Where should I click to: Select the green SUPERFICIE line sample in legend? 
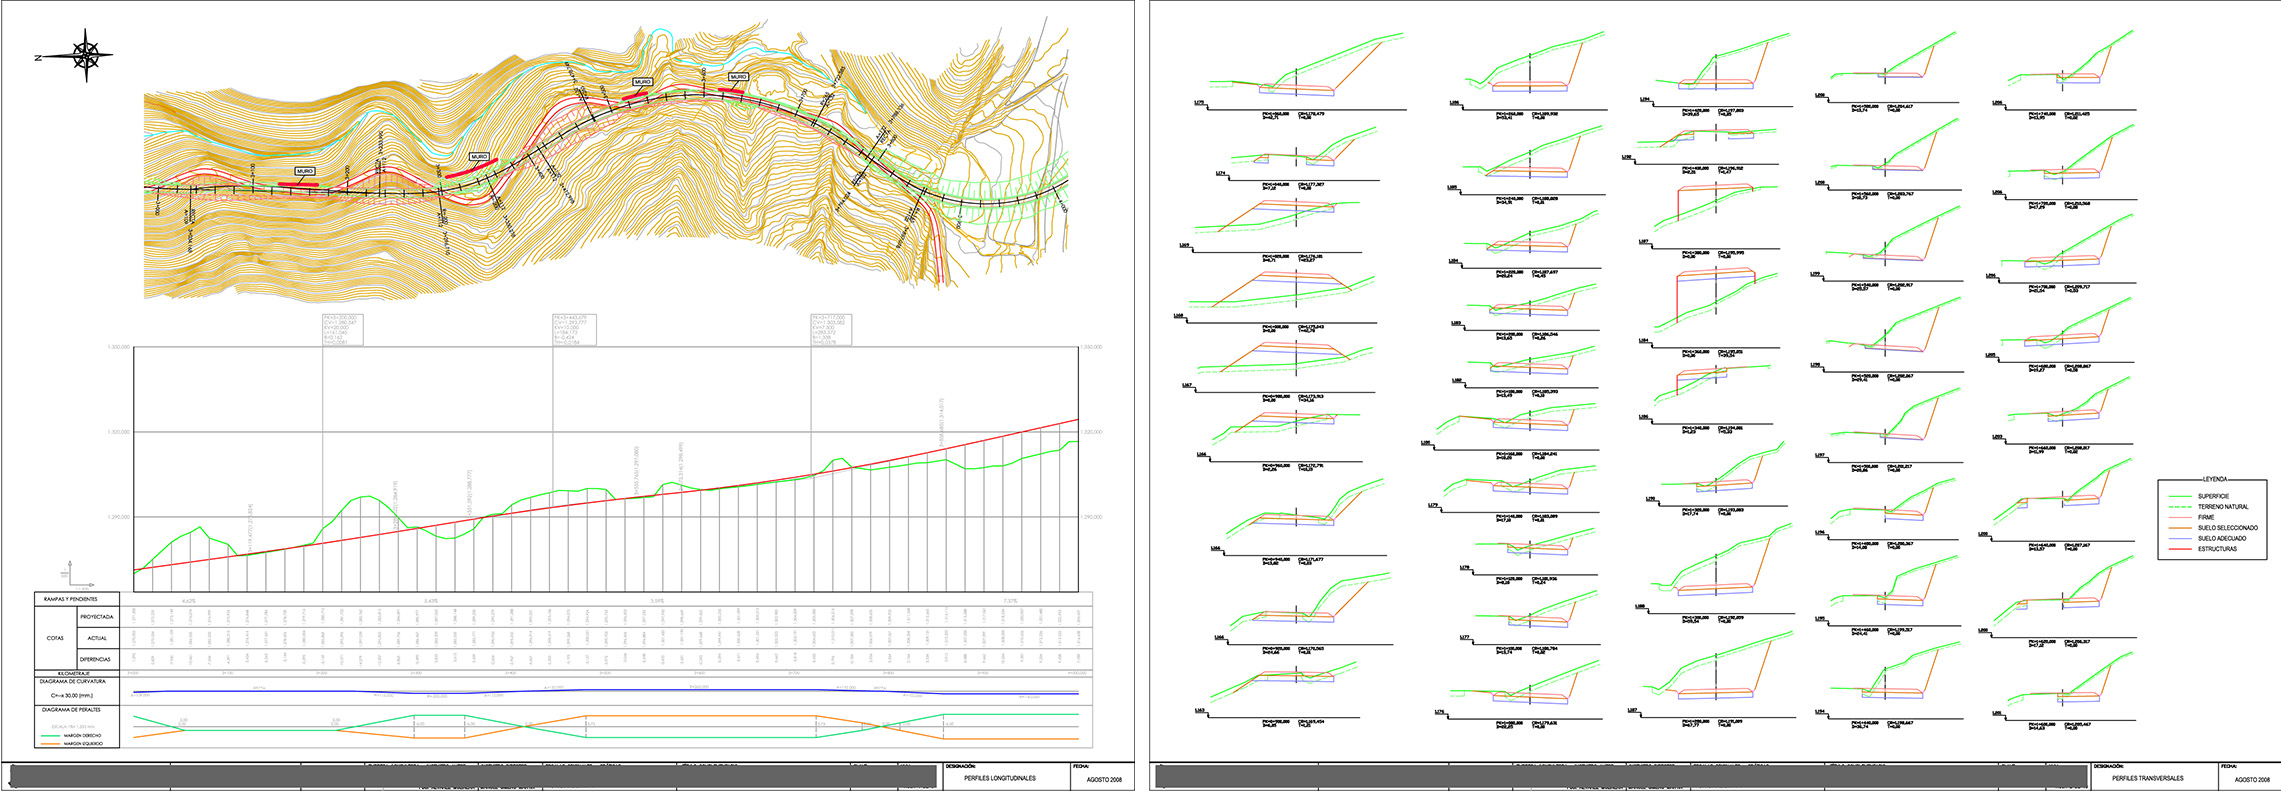tap(2180, 496)
